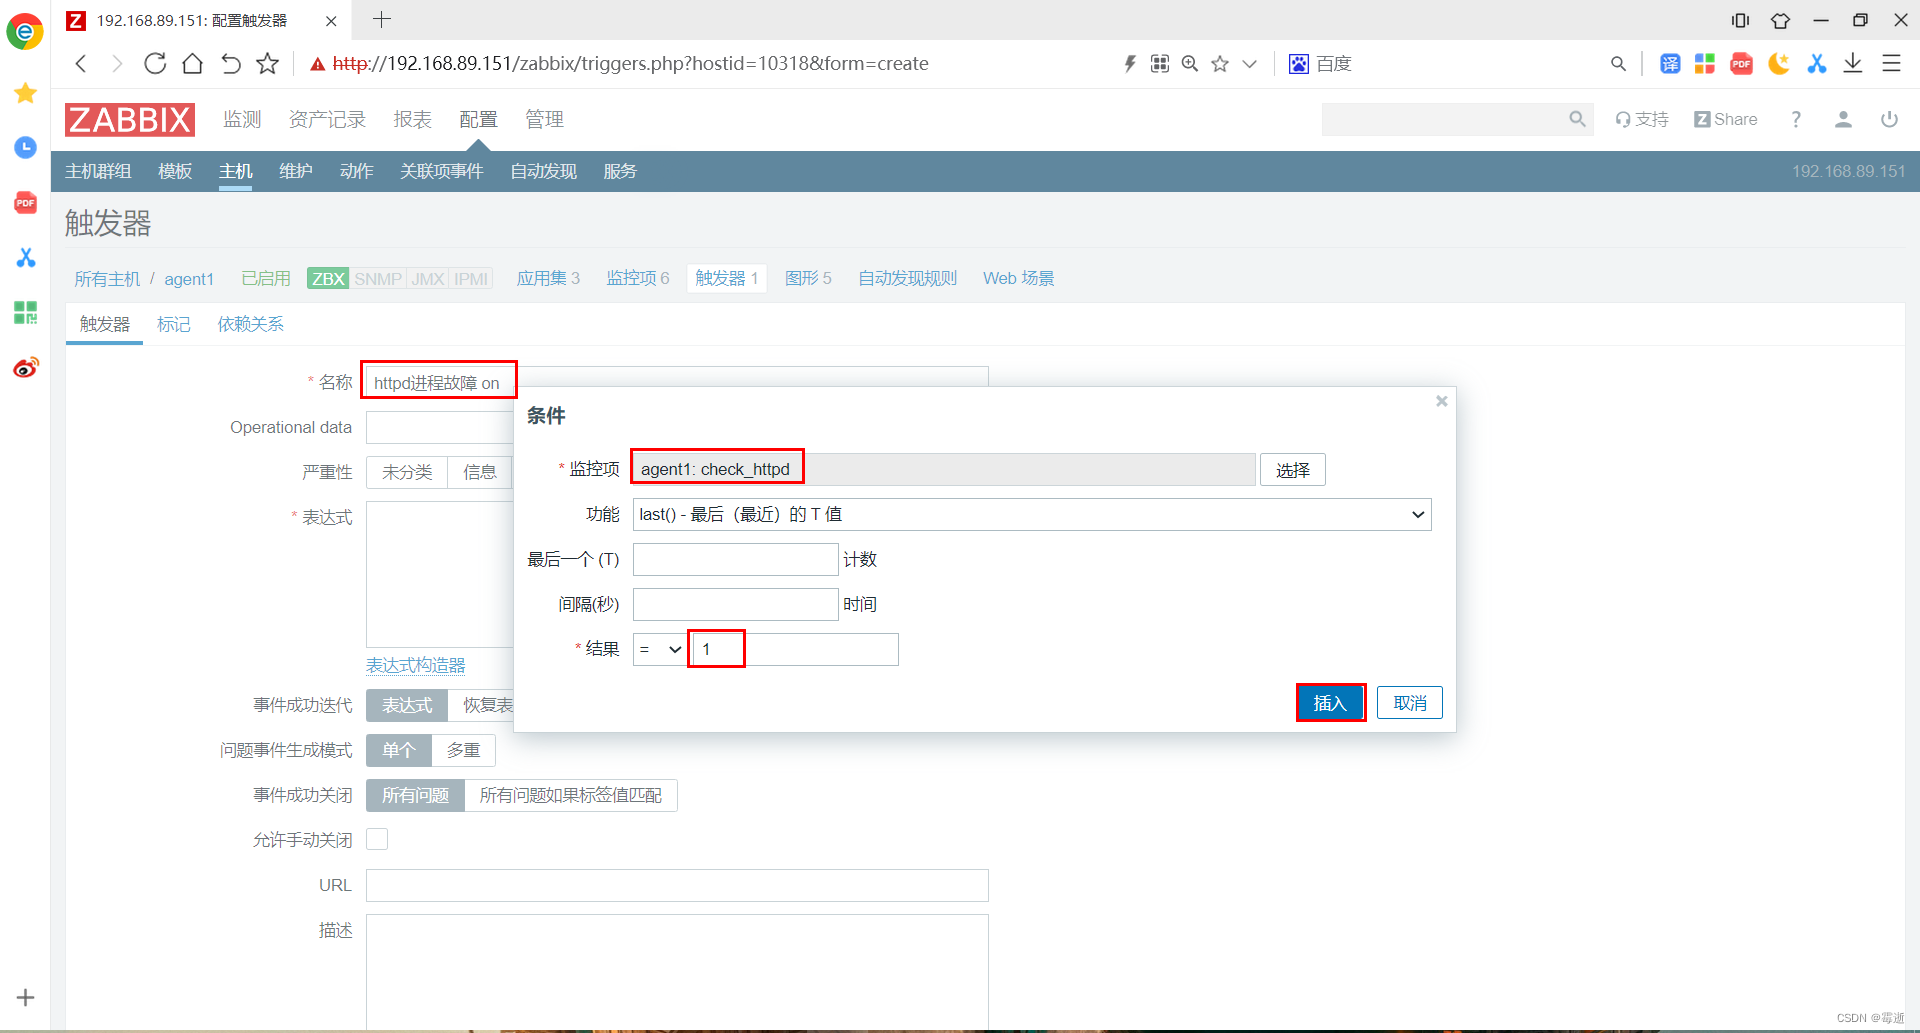Open 自动发现规则 link
The height and width of the screenshot is (1033, 1920).
click(x=908, y=278)
